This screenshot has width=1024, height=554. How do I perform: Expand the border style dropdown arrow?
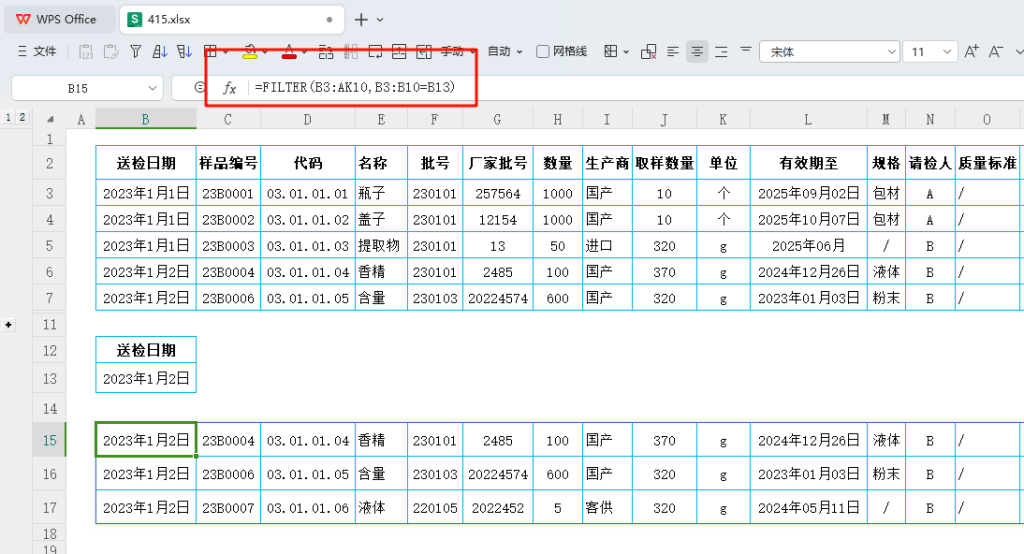225,52
